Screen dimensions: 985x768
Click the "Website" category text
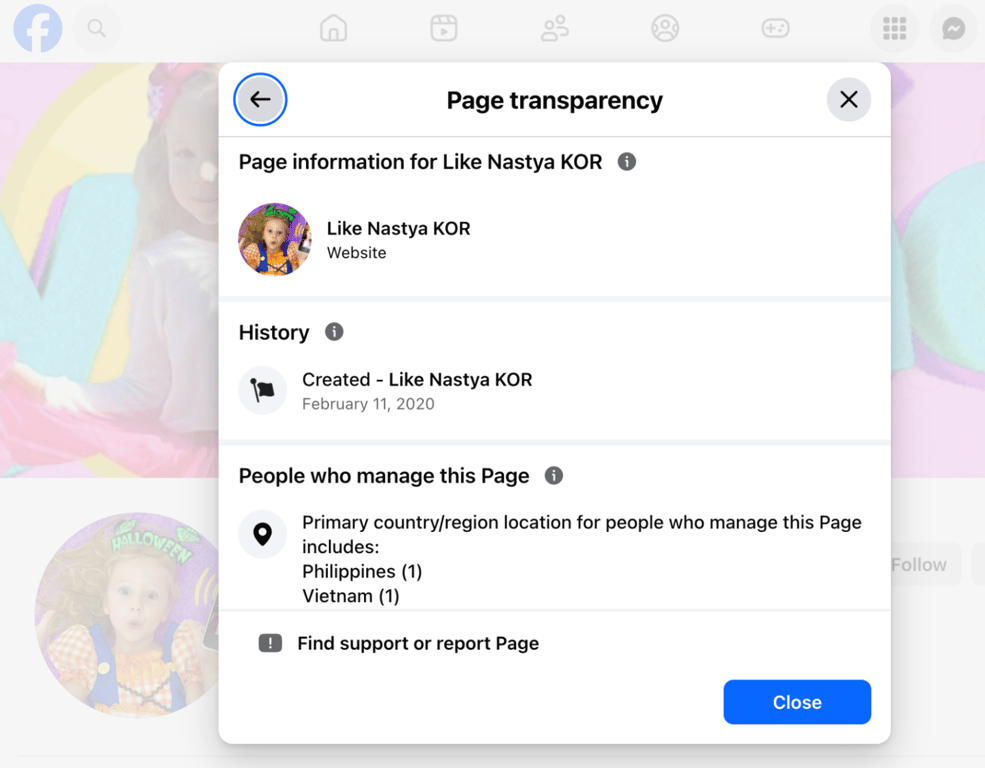pos(356,252)
